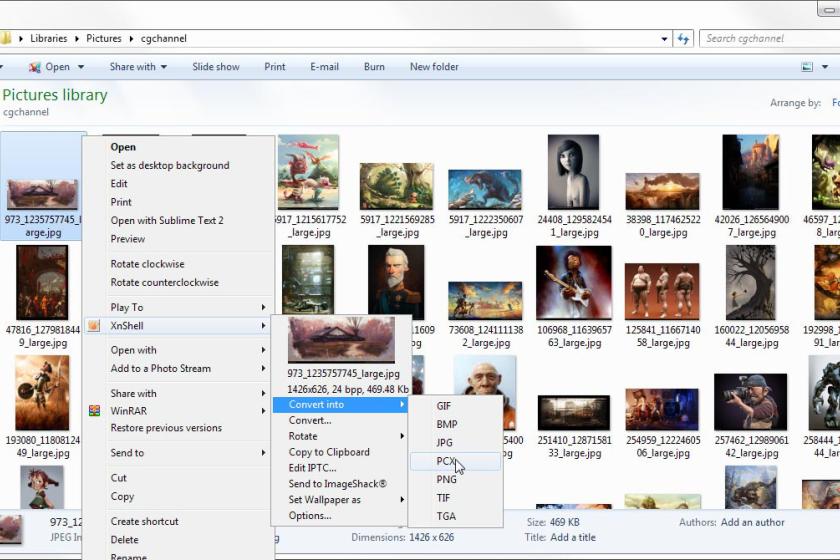Choose Edit from the context menu

coord(119,183)
